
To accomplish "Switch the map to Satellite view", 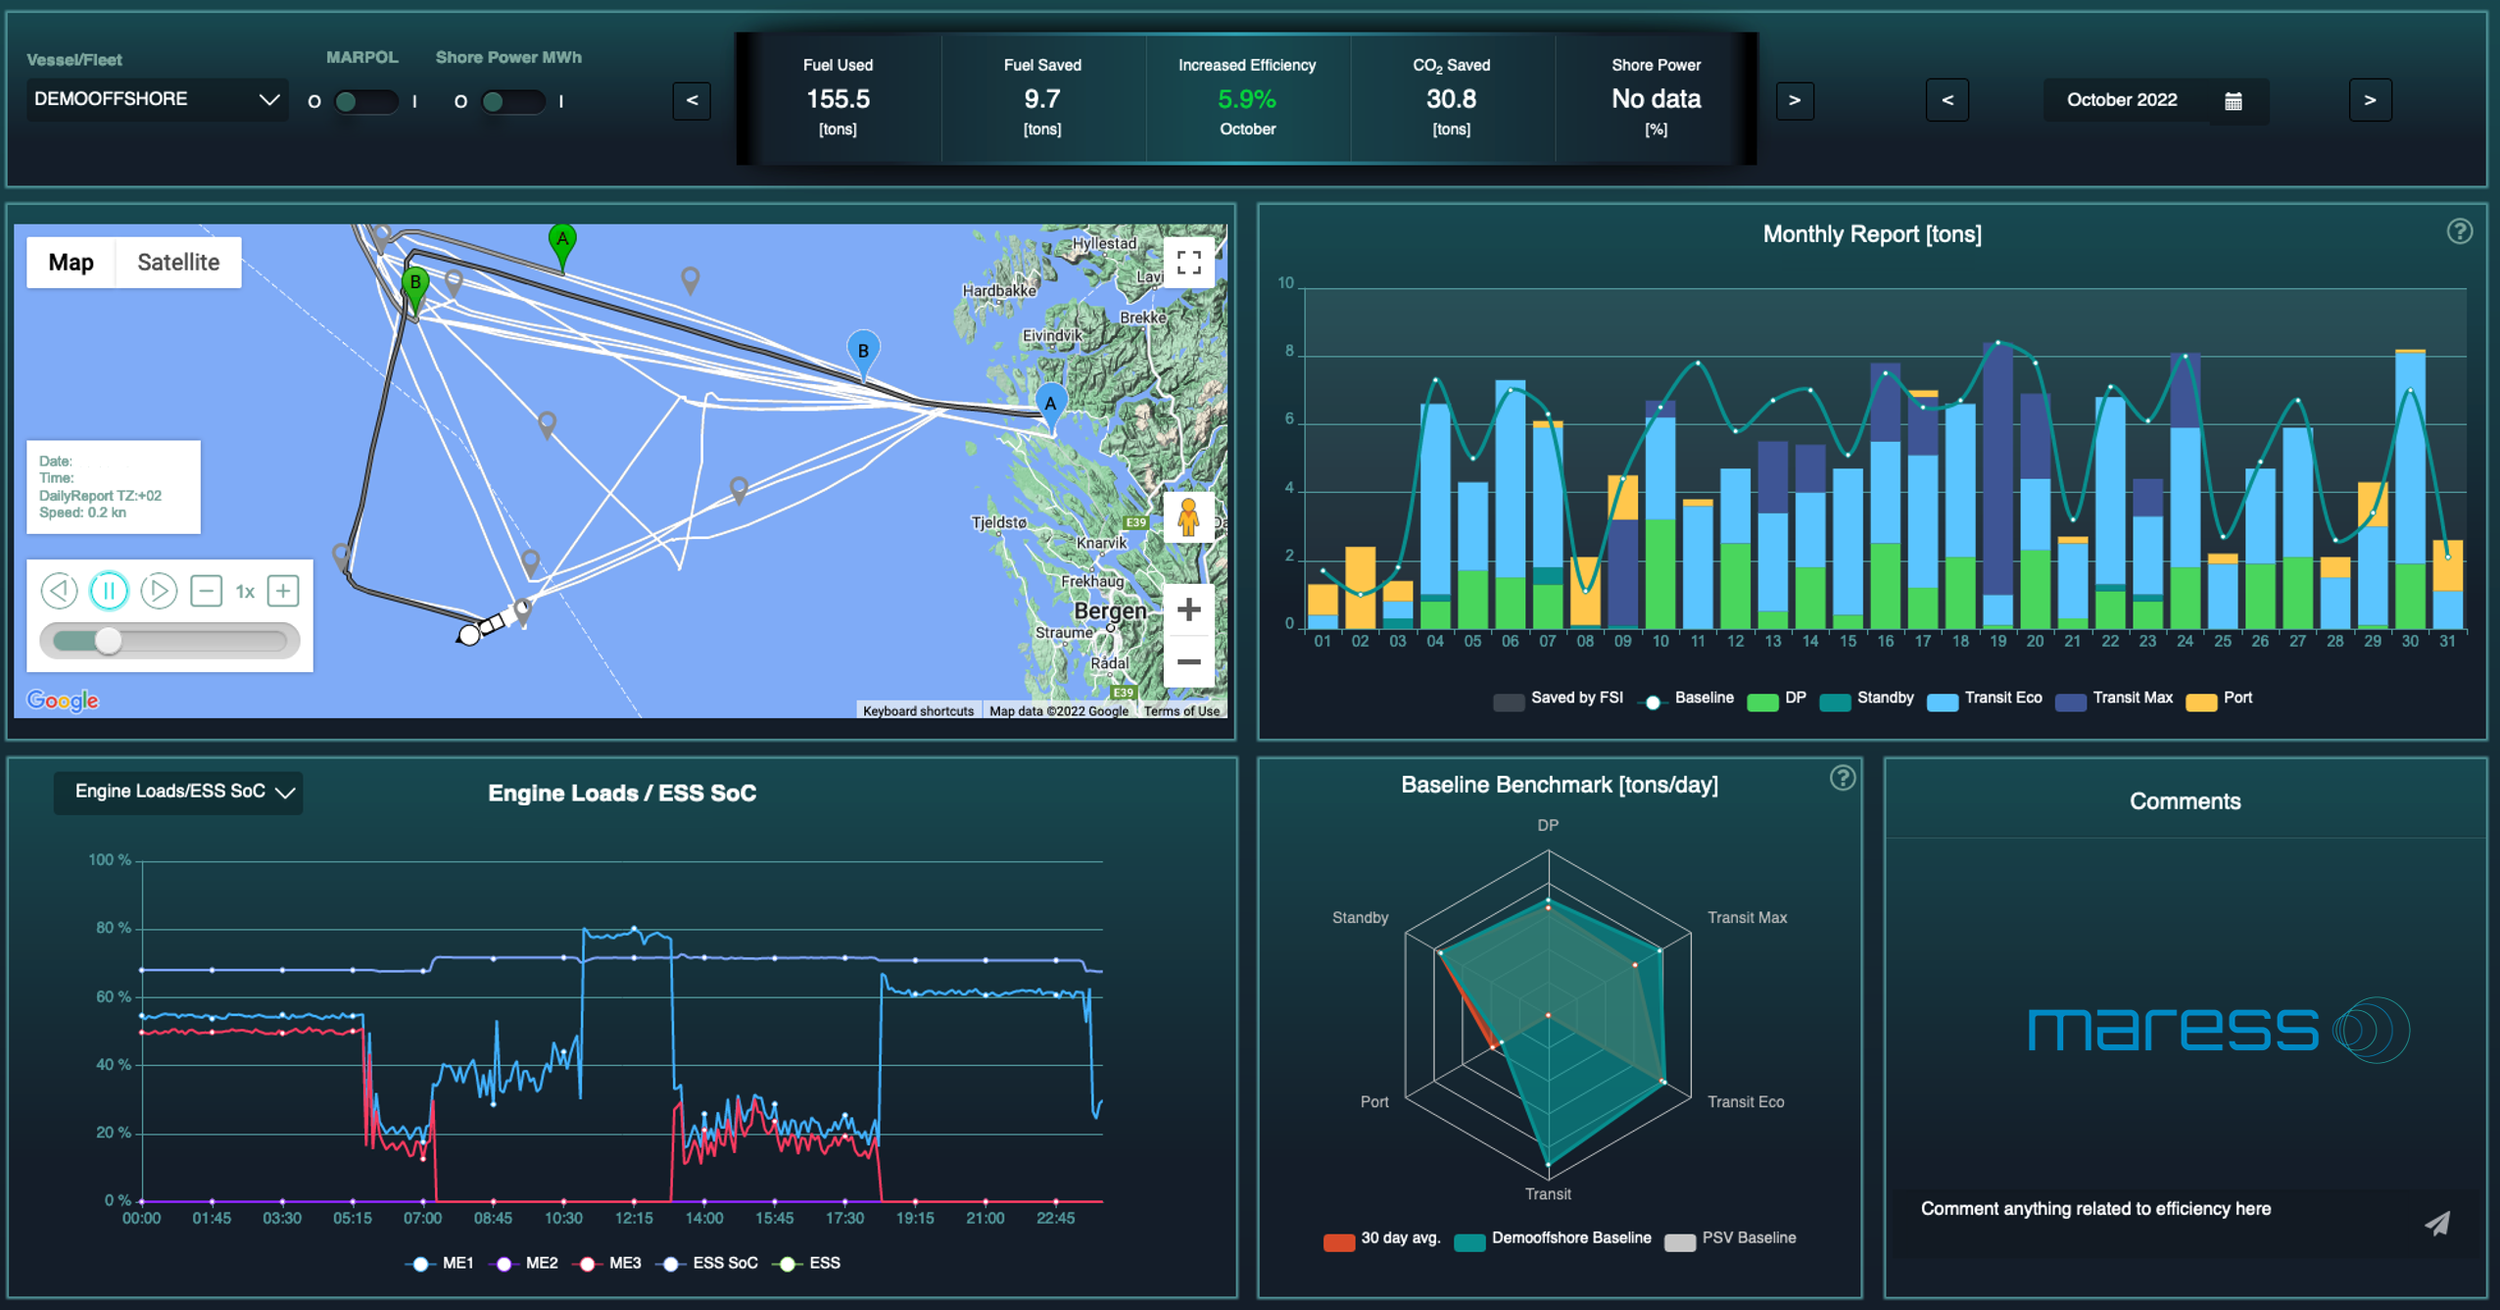I will coord(178,262).
